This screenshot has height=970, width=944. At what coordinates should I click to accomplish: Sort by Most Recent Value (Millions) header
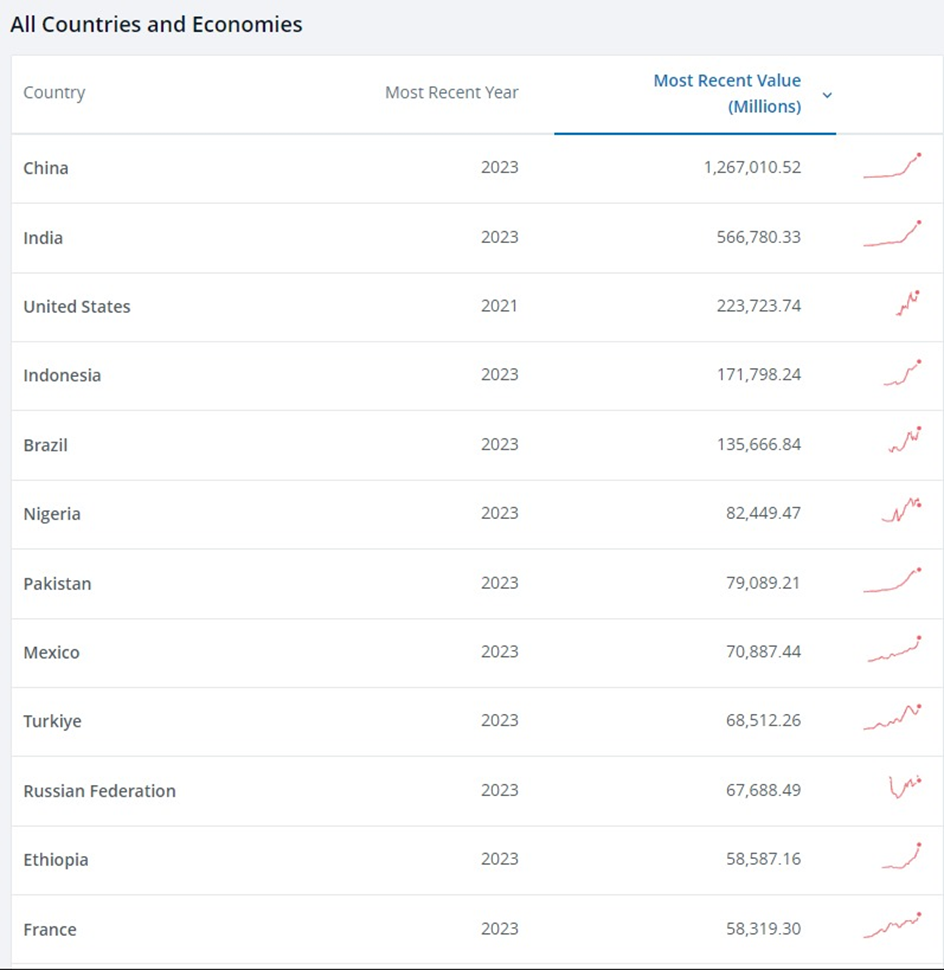(727, 93)
